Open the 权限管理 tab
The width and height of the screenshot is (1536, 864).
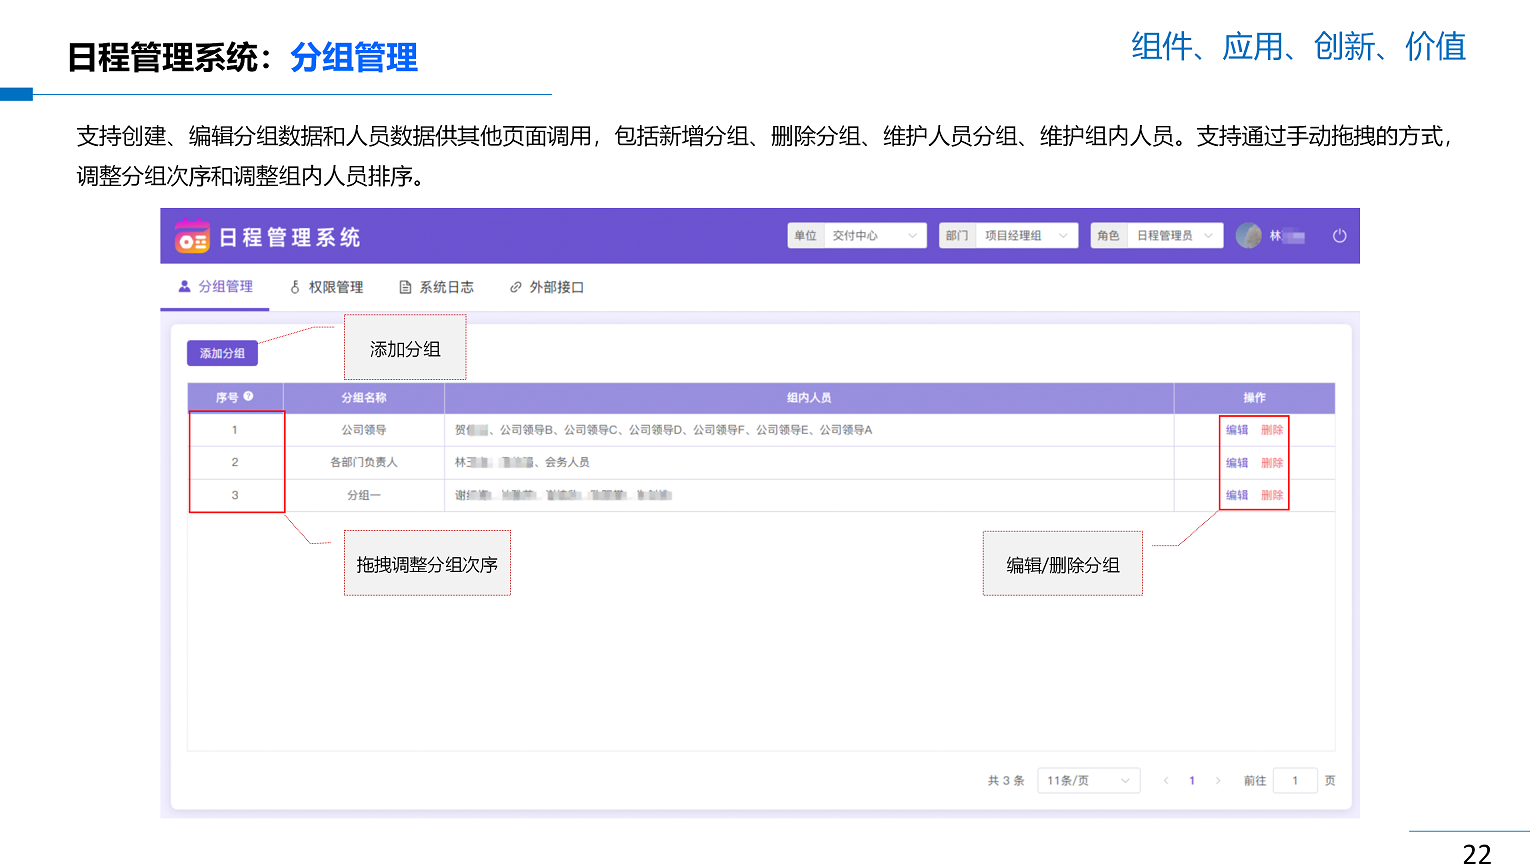tap(326, 287)
